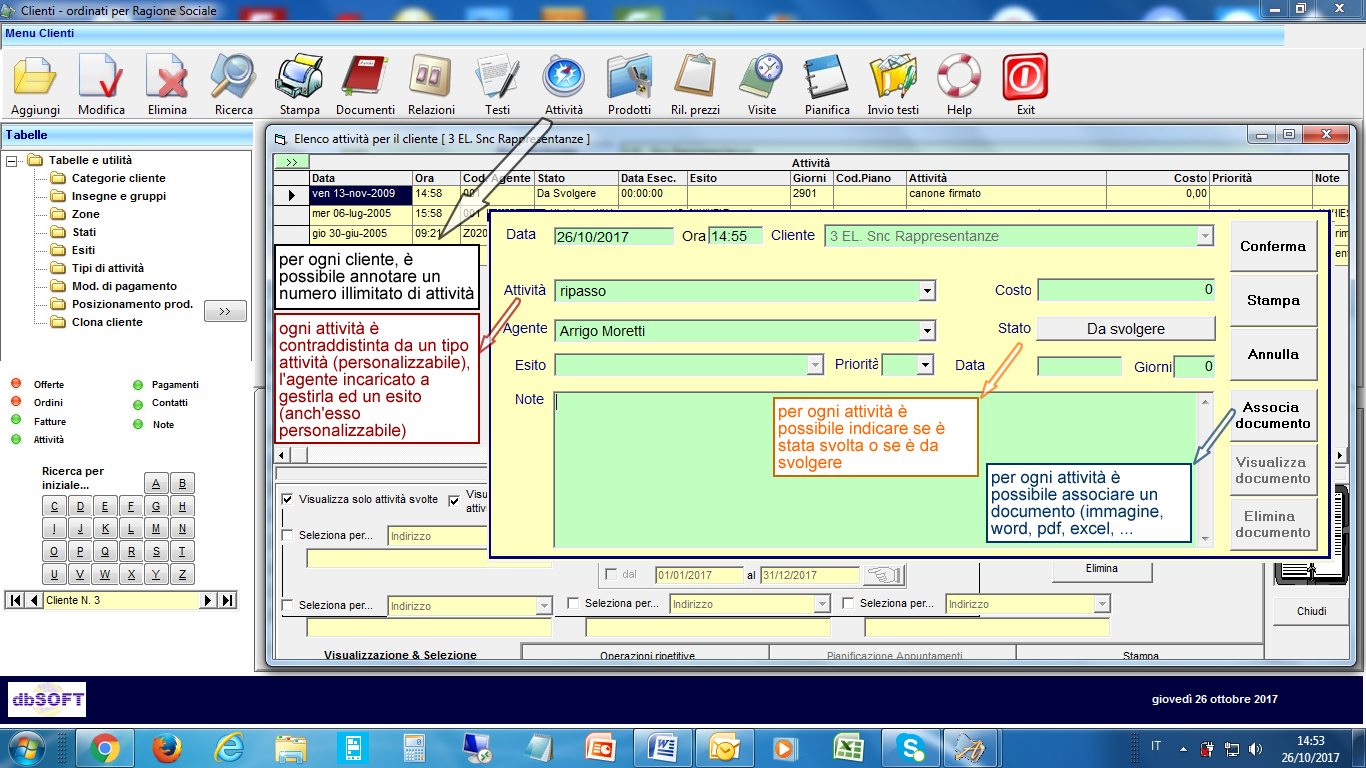1366x768 pixels.
Task: Click the Stampa printer icon
Action: pyautogui.click(x=299, y=86)
